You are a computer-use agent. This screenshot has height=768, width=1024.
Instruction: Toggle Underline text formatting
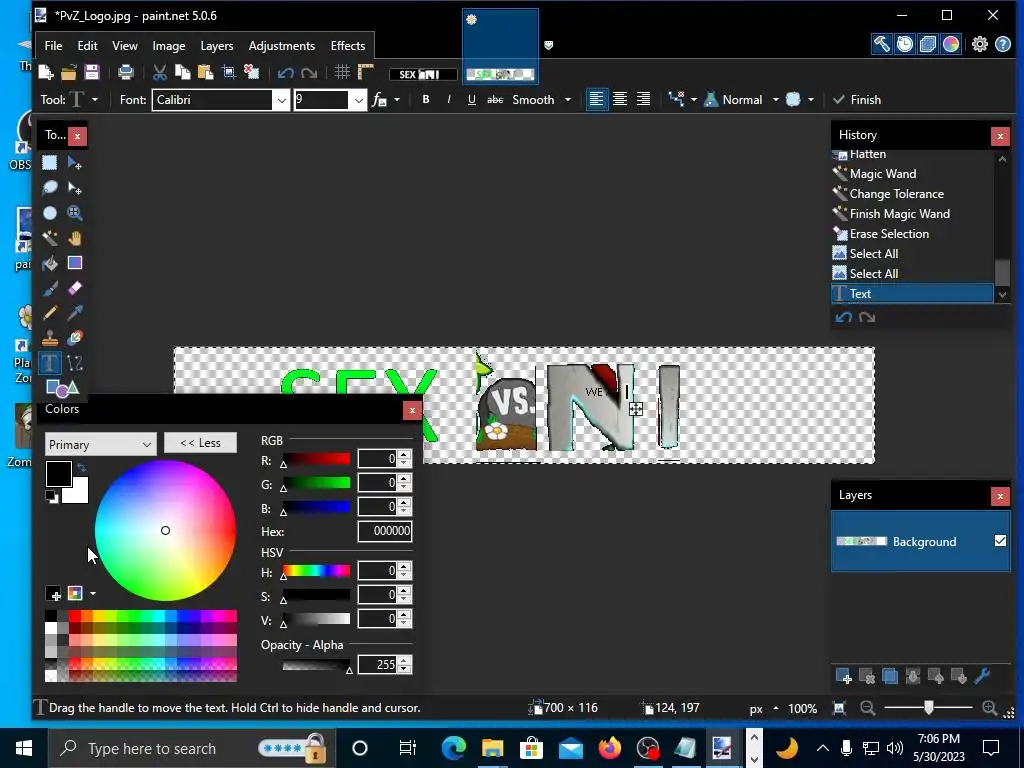(472, 99)
